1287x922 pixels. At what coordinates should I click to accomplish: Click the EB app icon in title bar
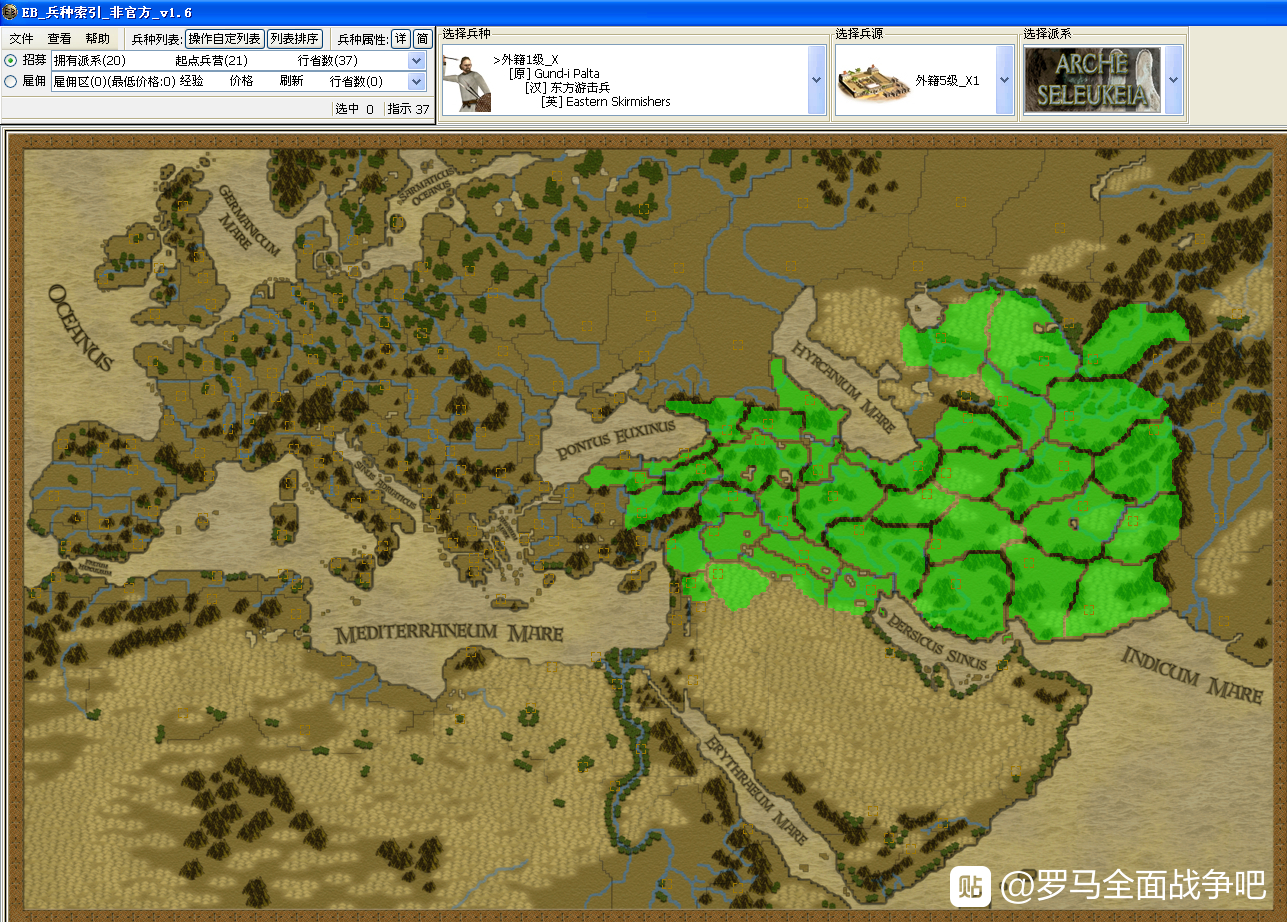(9, 12)
